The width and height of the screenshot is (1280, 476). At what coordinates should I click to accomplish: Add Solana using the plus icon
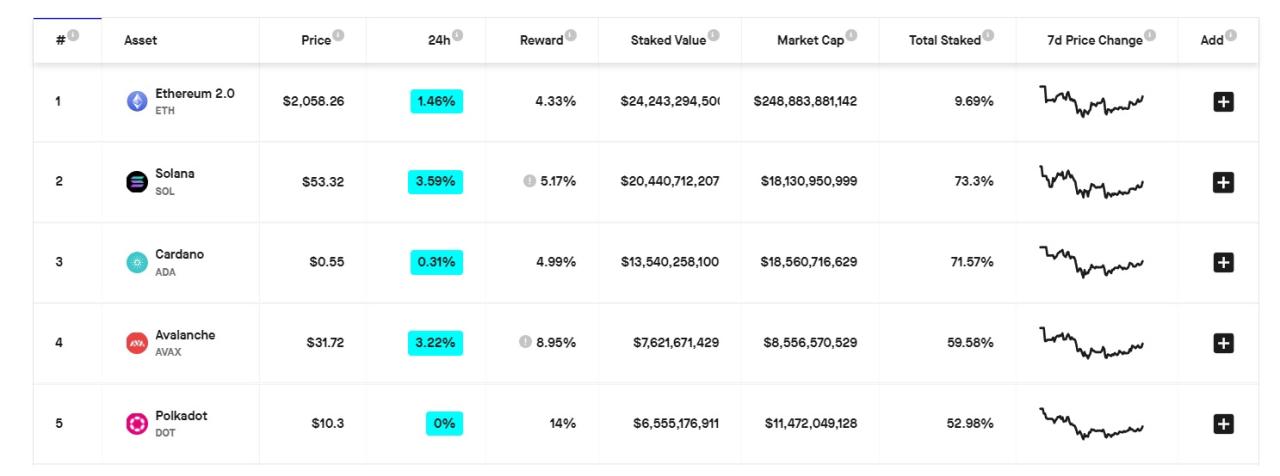[x=1222, y=182]
